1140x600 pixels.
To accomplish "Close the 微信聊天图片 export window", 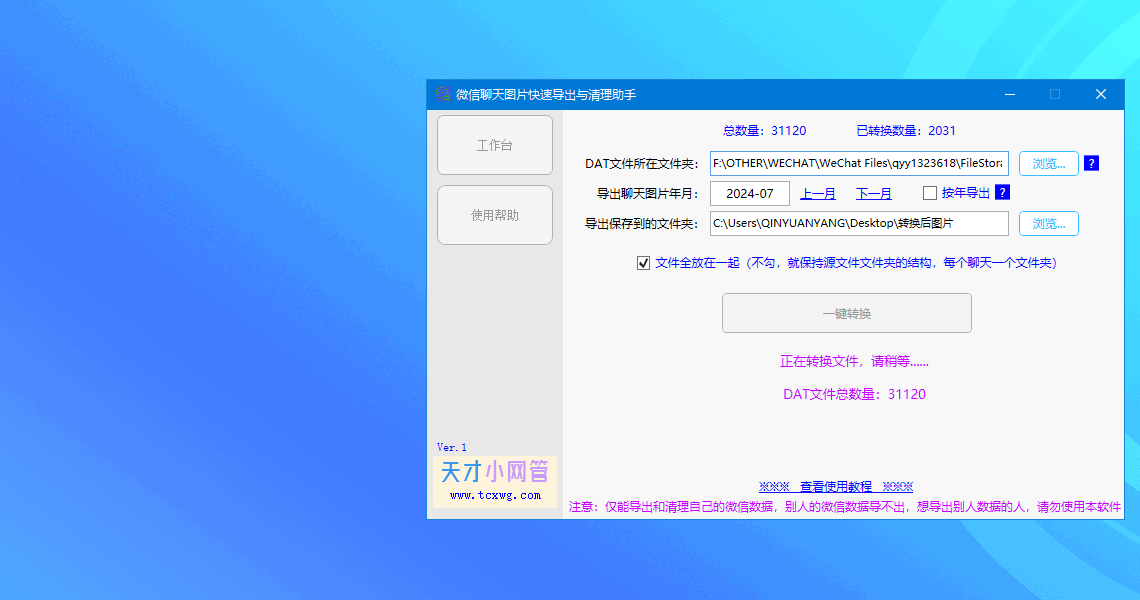I will coord(1101,95).
